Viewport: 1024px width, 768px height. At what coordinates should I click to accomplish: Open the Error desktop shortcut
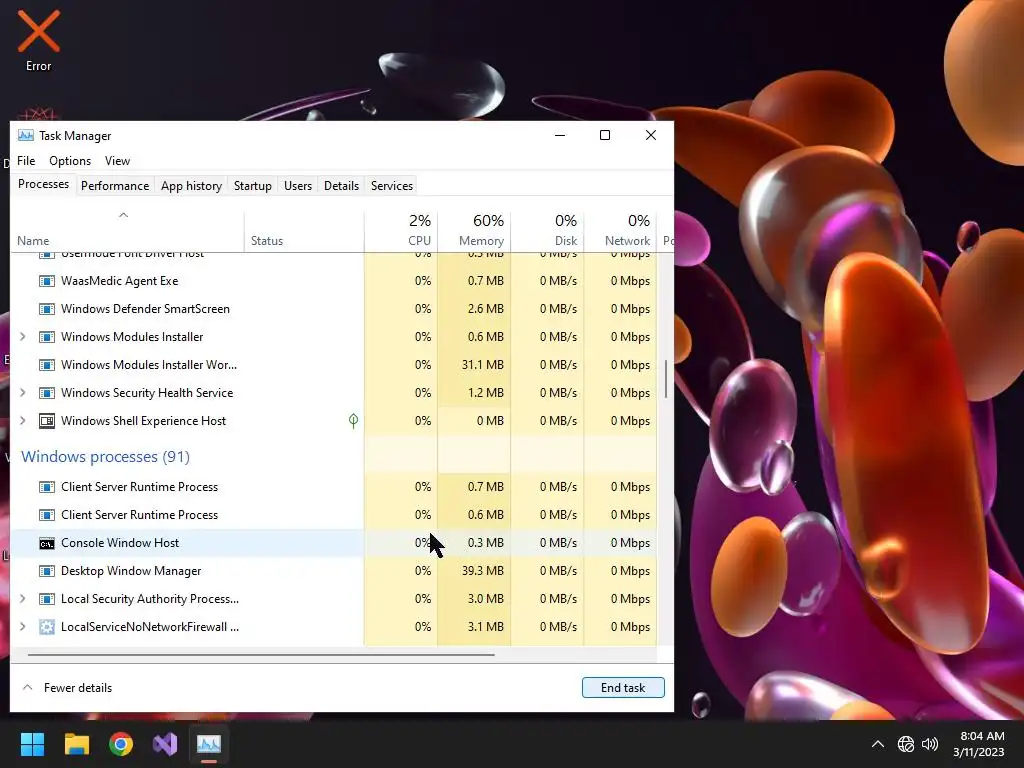point(39,40)
